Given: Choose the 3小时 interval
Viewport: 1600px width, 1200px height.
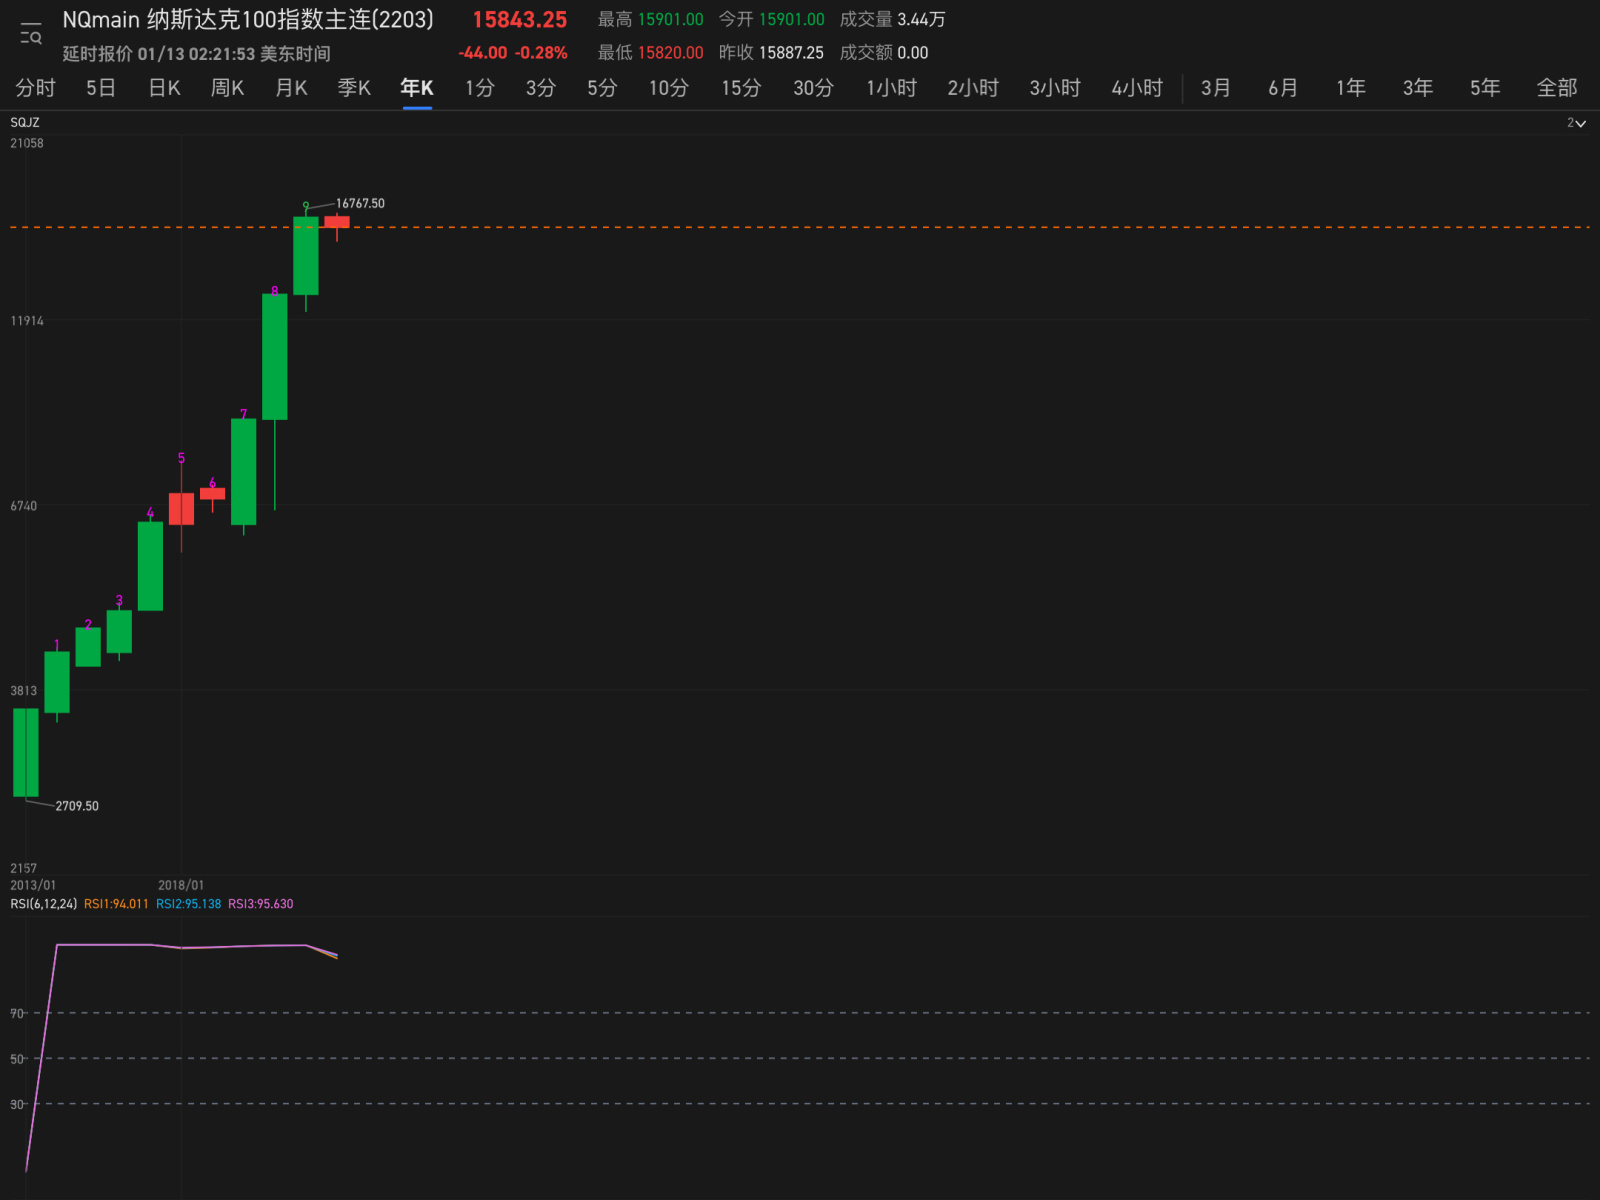Looking at the screenshot, I should [x=1056, y=88].
